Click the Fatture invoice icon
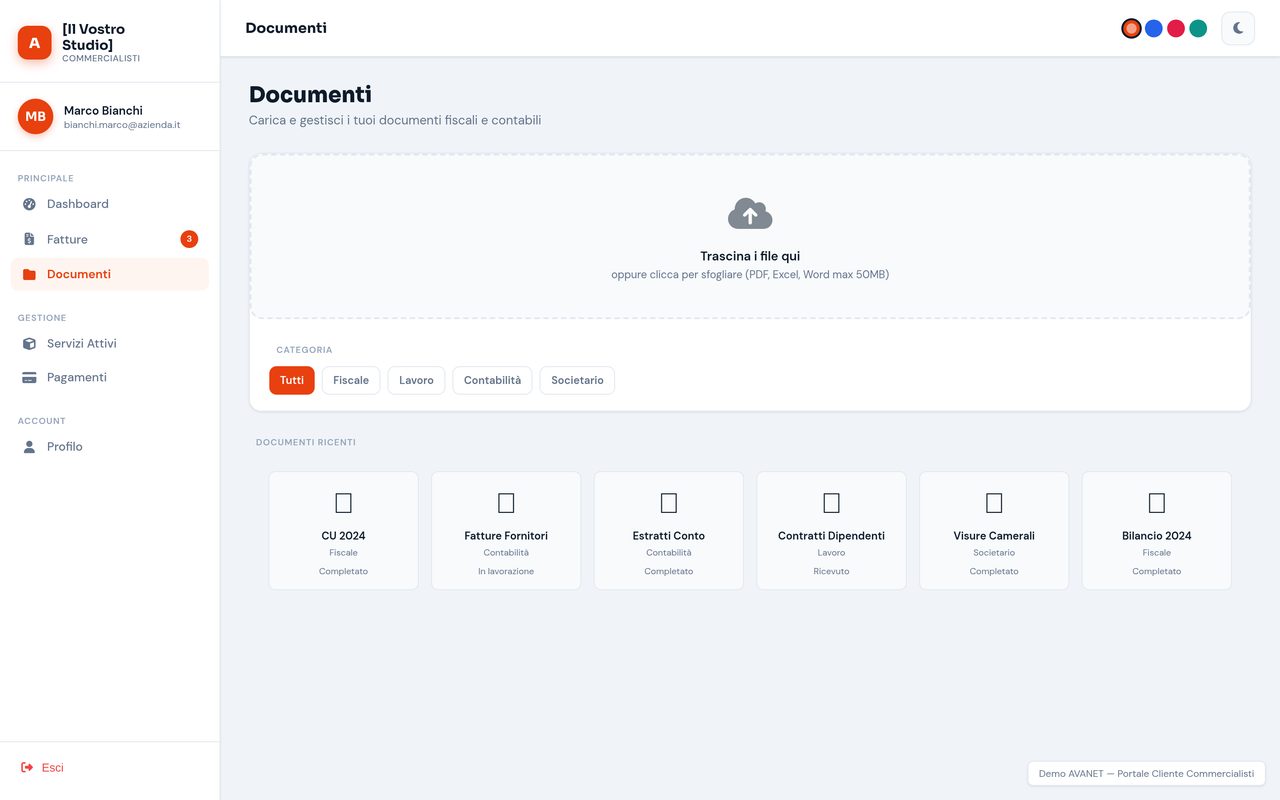 click(29, 239)
